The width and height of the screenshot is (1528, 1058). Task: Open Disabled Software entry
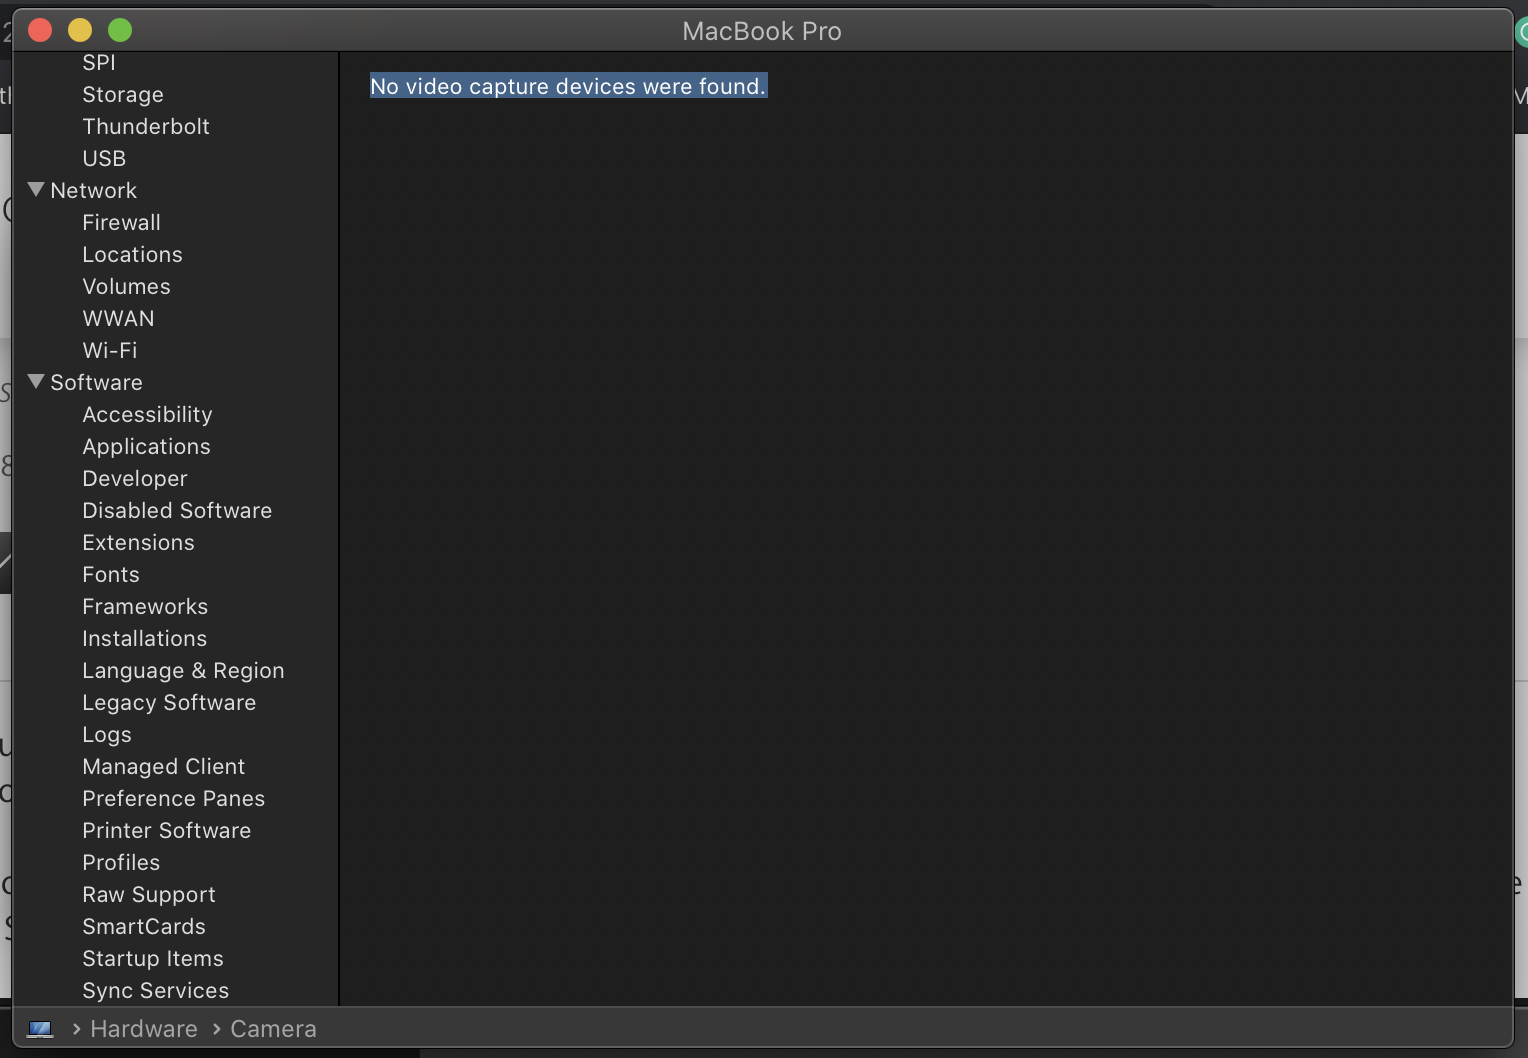[x=177, y=510]
